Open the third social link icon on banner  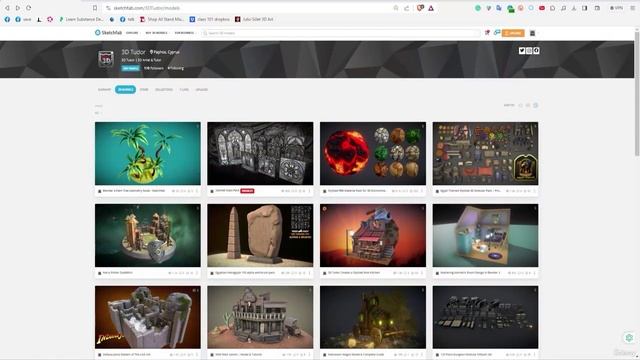tap(536, 51)
